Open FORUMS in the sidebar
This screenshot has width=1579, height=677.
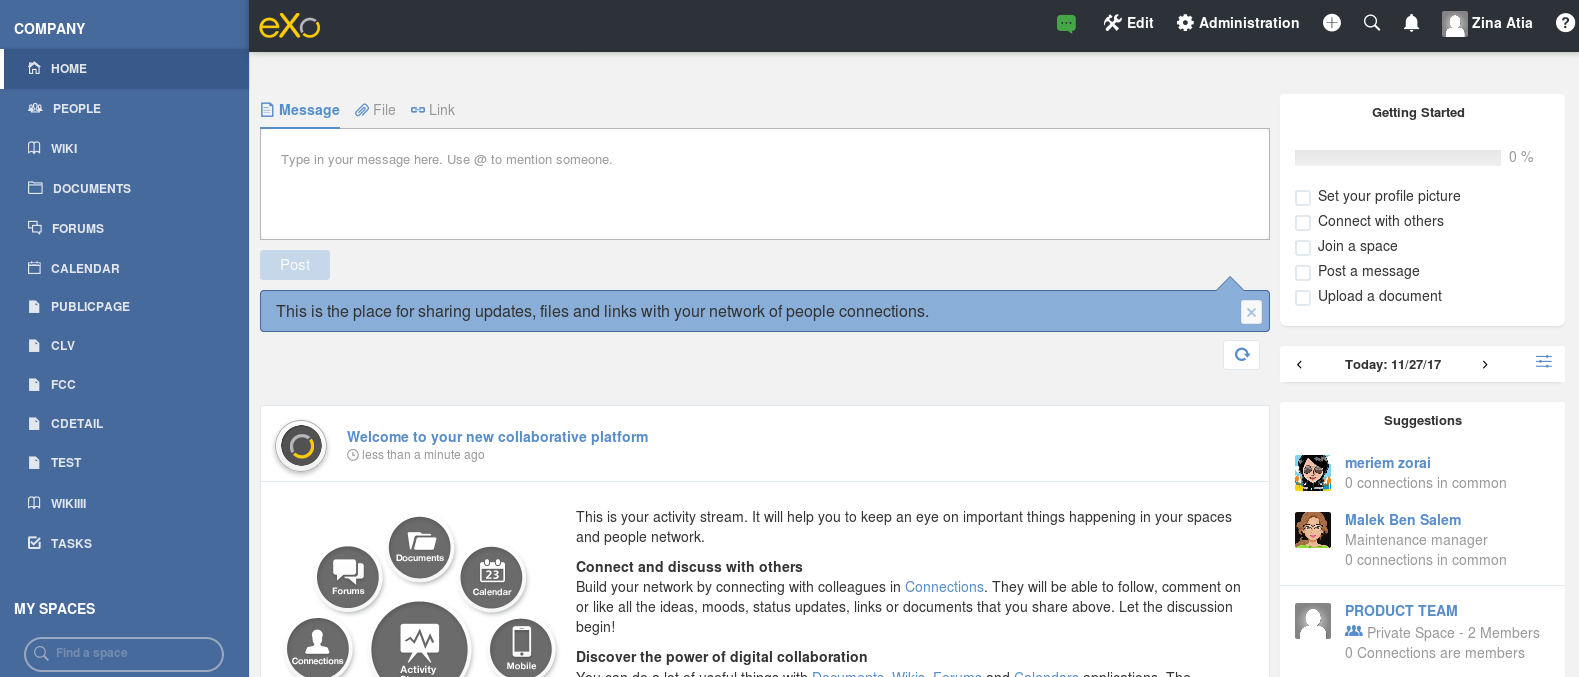tap(124, 229)
